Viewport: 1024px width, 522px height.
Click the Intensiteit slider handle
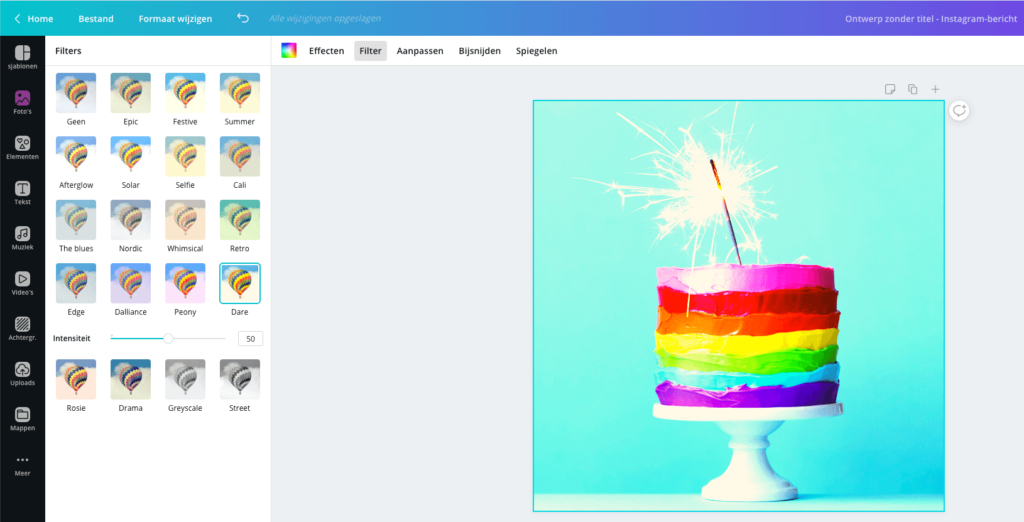tap(168, 339)
